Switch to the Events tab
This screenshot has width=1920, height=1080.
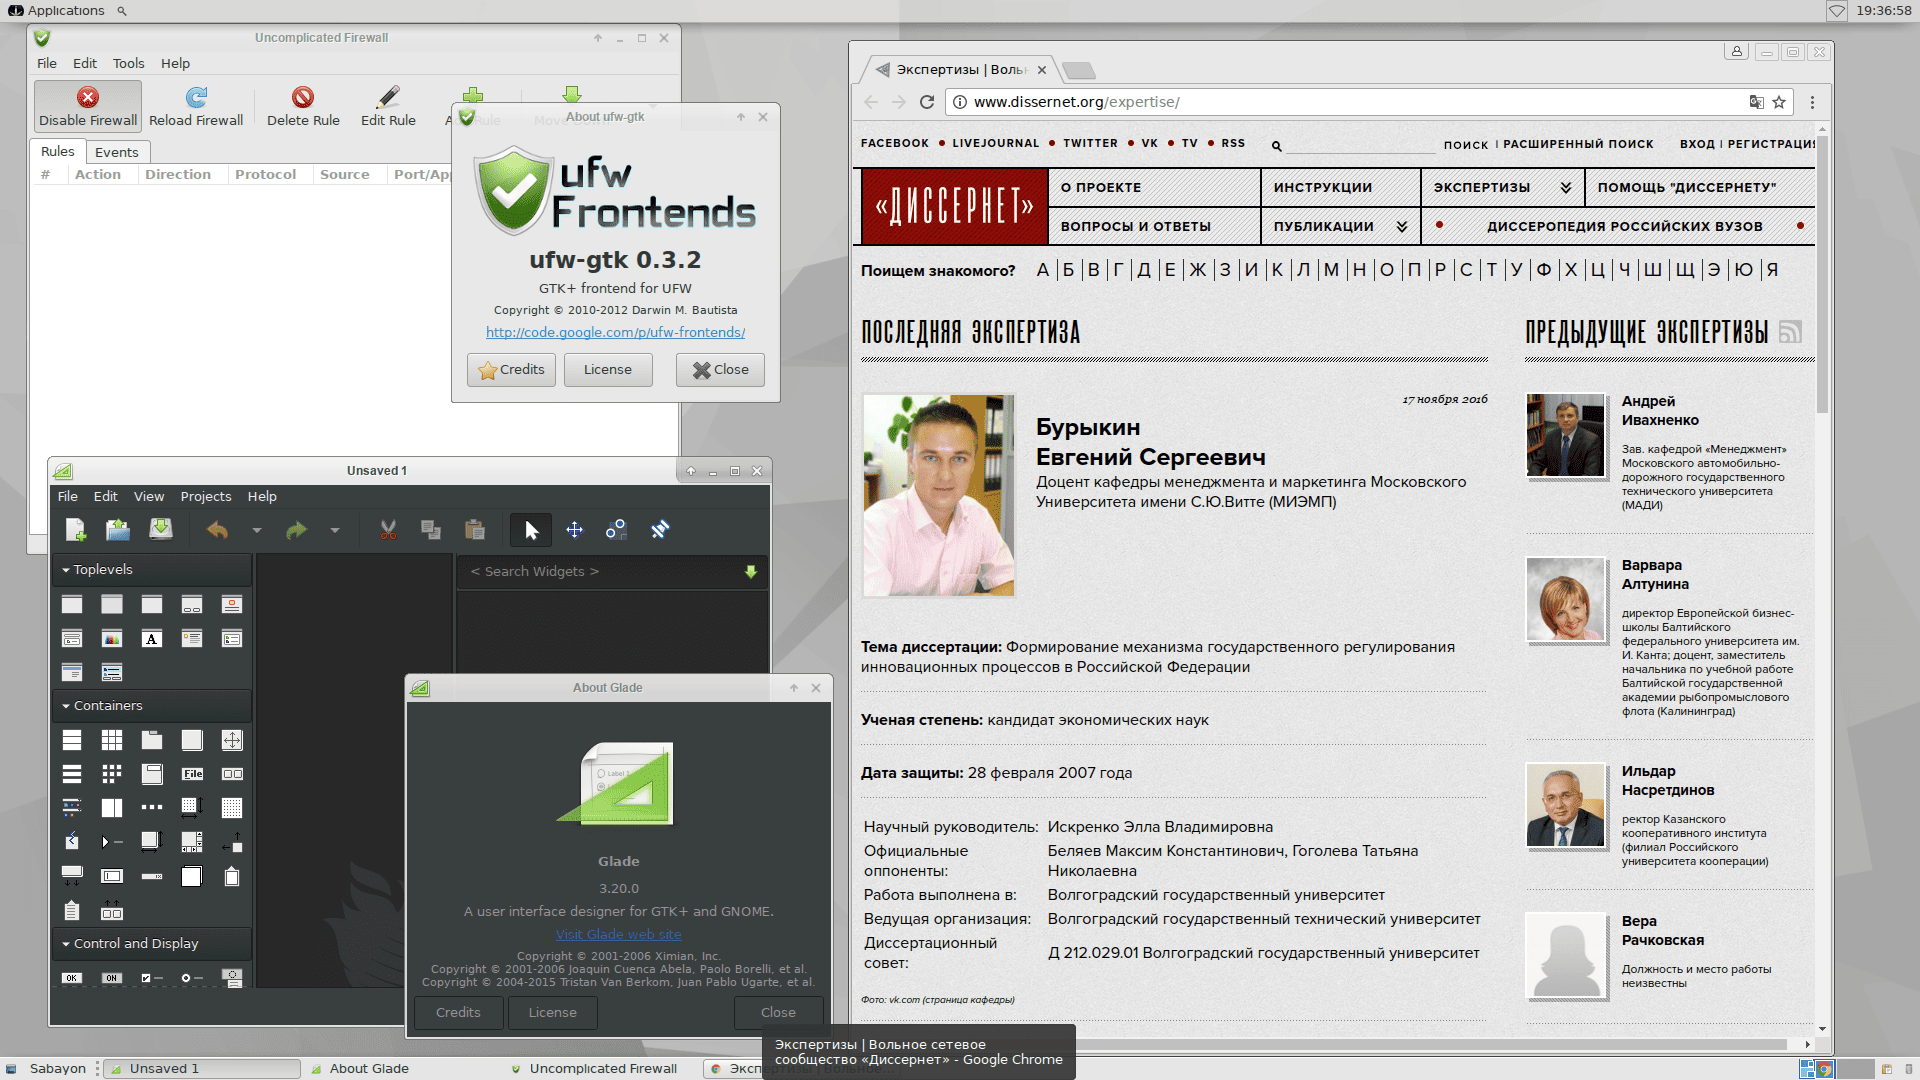(117, 152)
